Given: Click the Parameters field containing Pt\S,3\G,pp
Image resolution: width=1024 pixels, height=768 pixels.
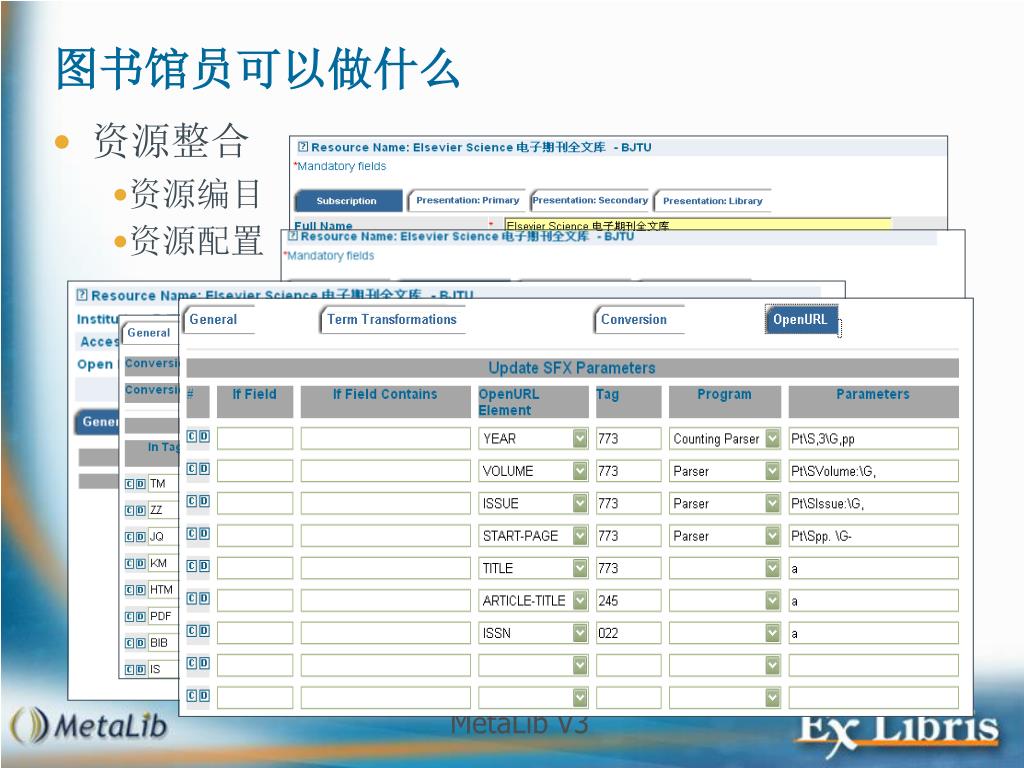Looking at the screenshot, I should (x=873, y=438).
